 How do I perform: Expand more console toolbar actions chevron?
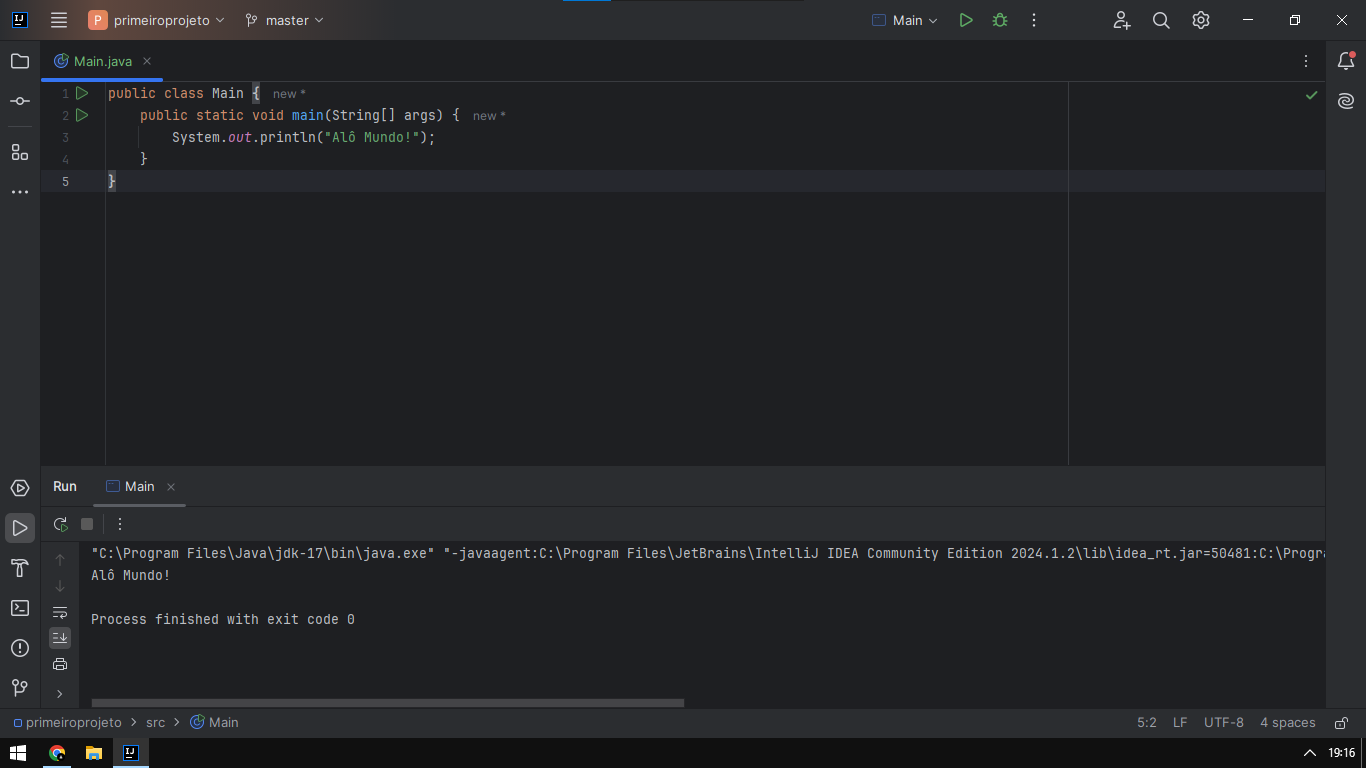click(x=60, y=693)
